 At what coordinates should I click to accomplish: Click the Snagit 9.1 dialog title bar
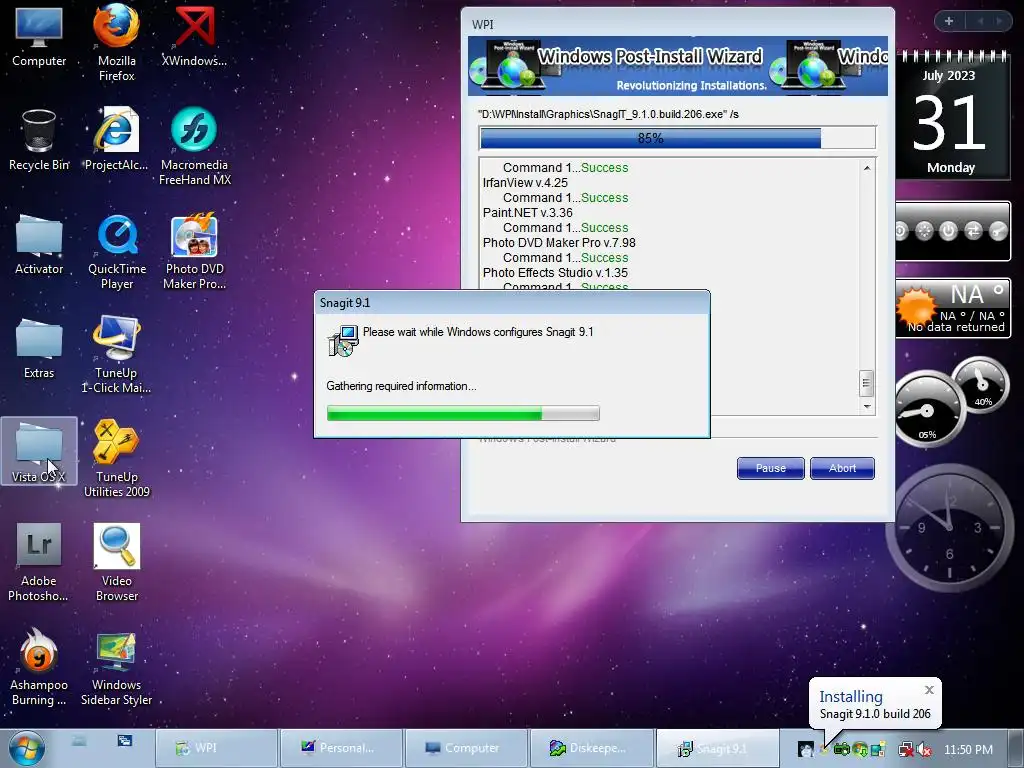[x=512, y=302]
